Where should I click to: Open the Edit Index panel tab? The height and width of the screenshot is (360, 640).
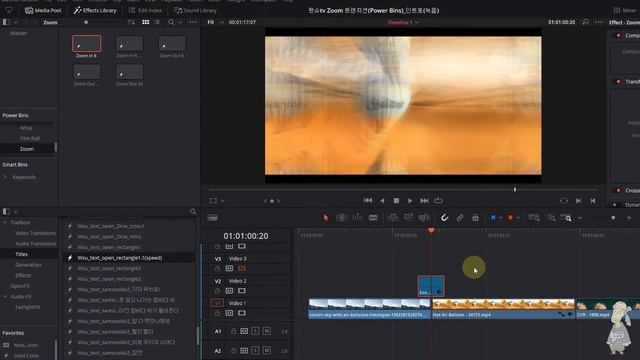144,10
